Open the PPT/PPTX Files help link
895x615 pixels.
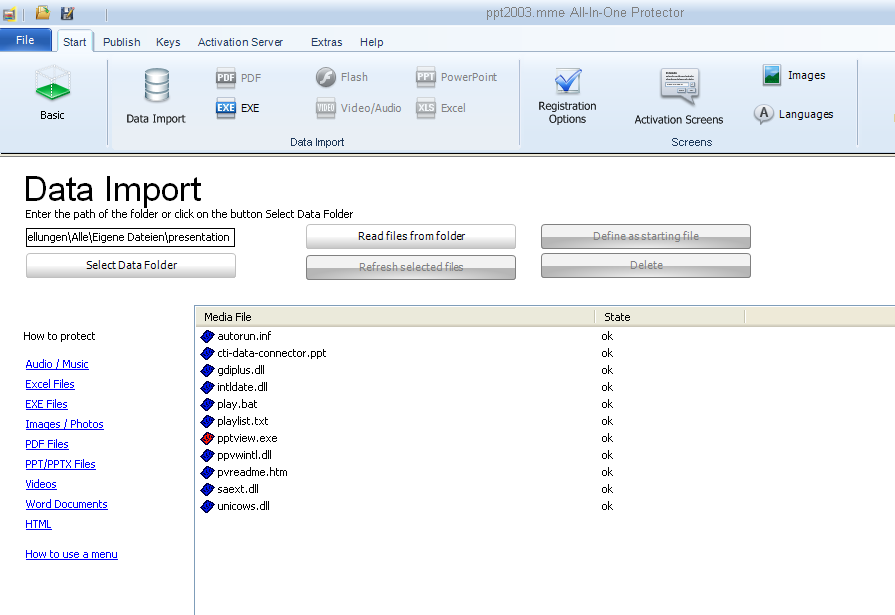click(x=60, y=464)
